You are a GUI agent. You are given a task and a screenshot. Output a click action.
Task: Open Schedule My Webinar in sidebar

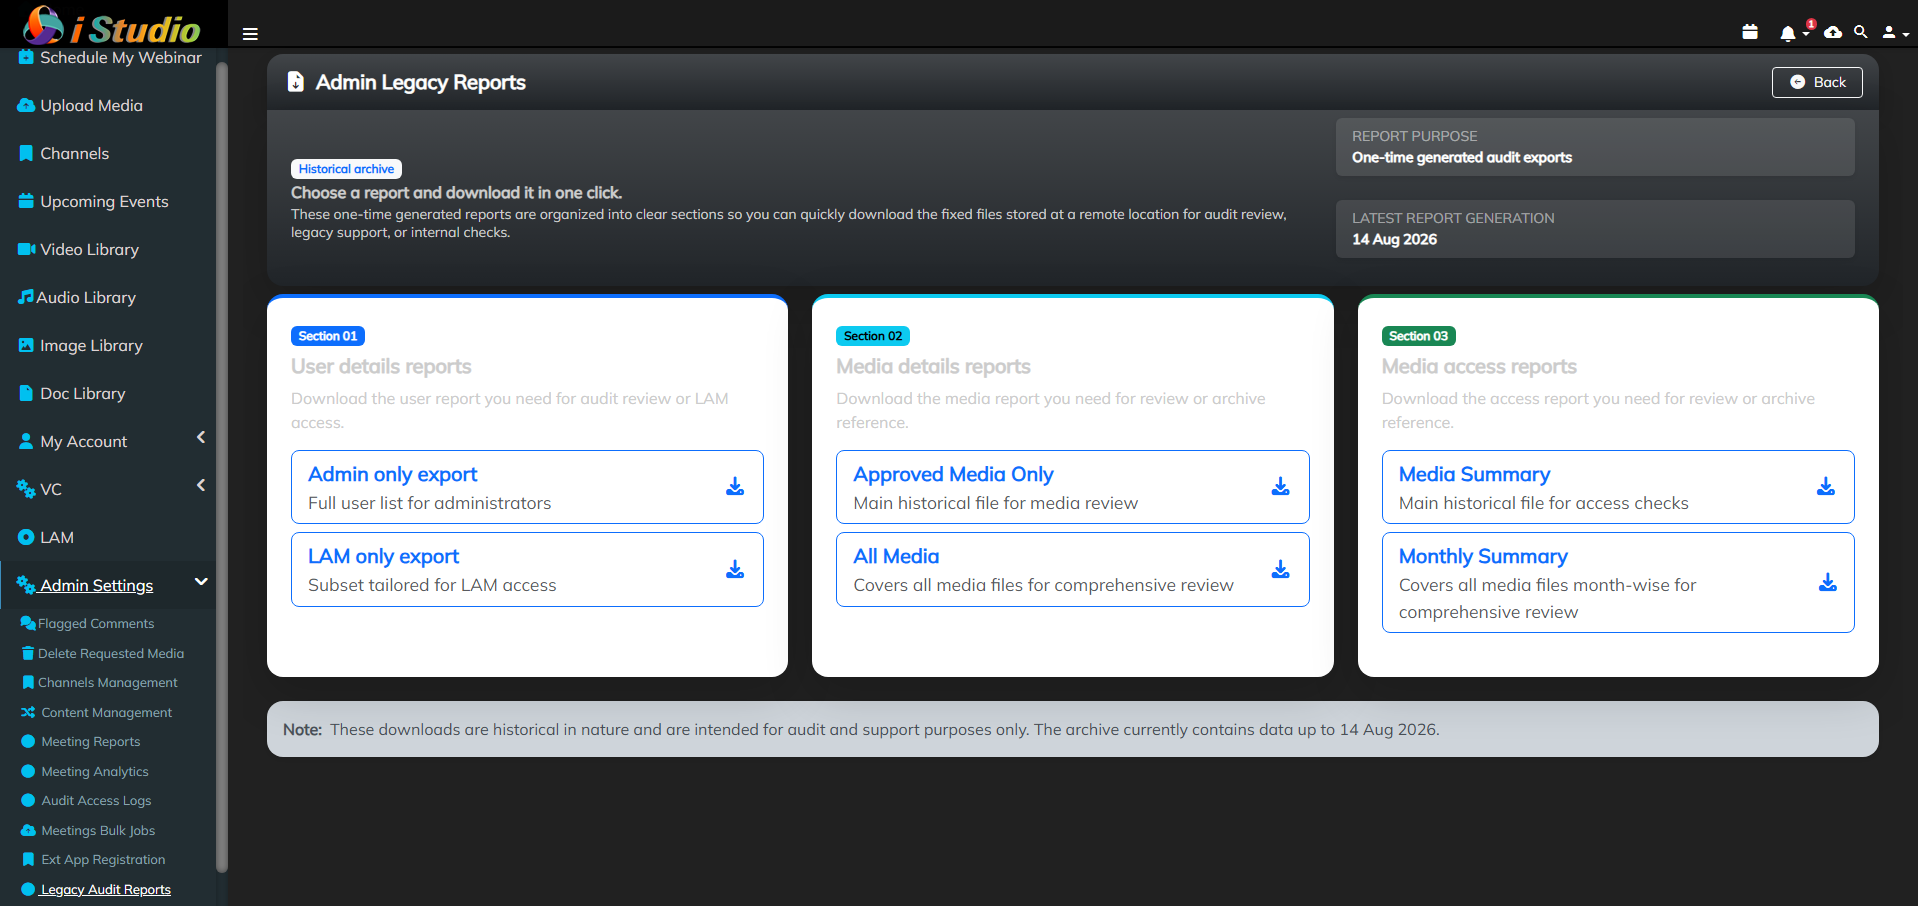pyautogui.click(x=110, y=58)
